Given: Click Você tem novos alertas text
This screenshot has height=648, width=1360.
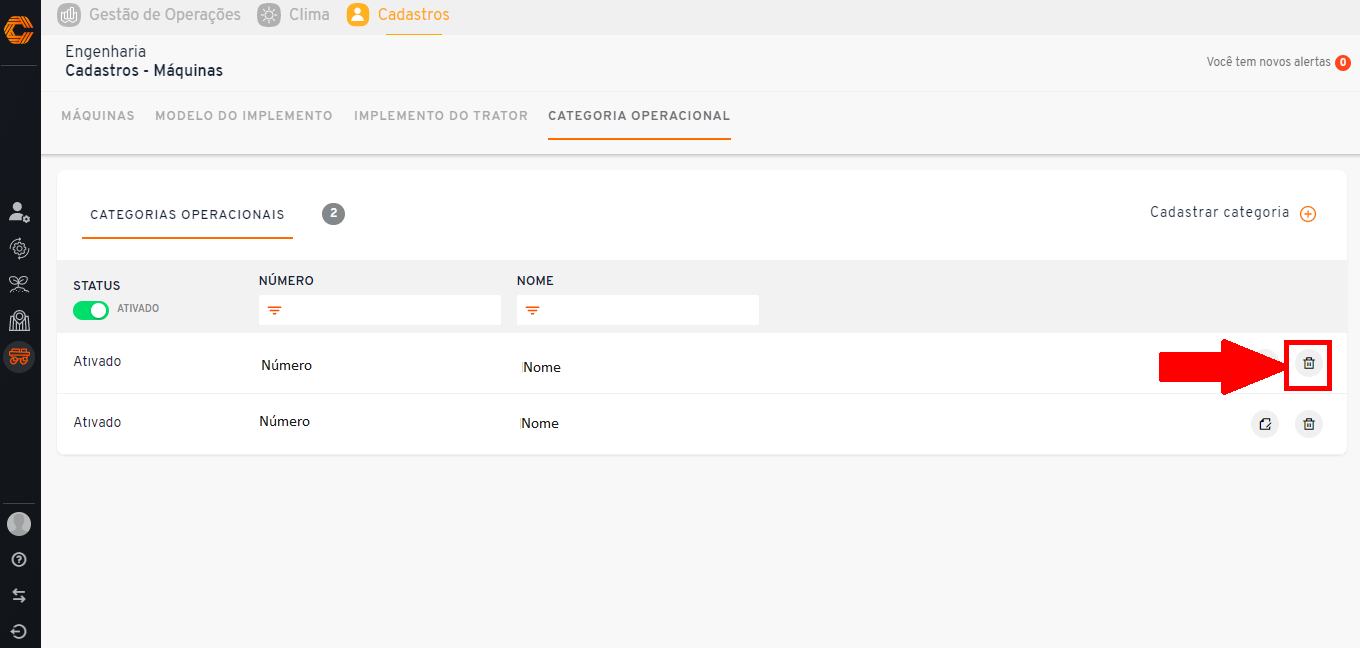Looking at the screenshot, I should coord(1268,62).
